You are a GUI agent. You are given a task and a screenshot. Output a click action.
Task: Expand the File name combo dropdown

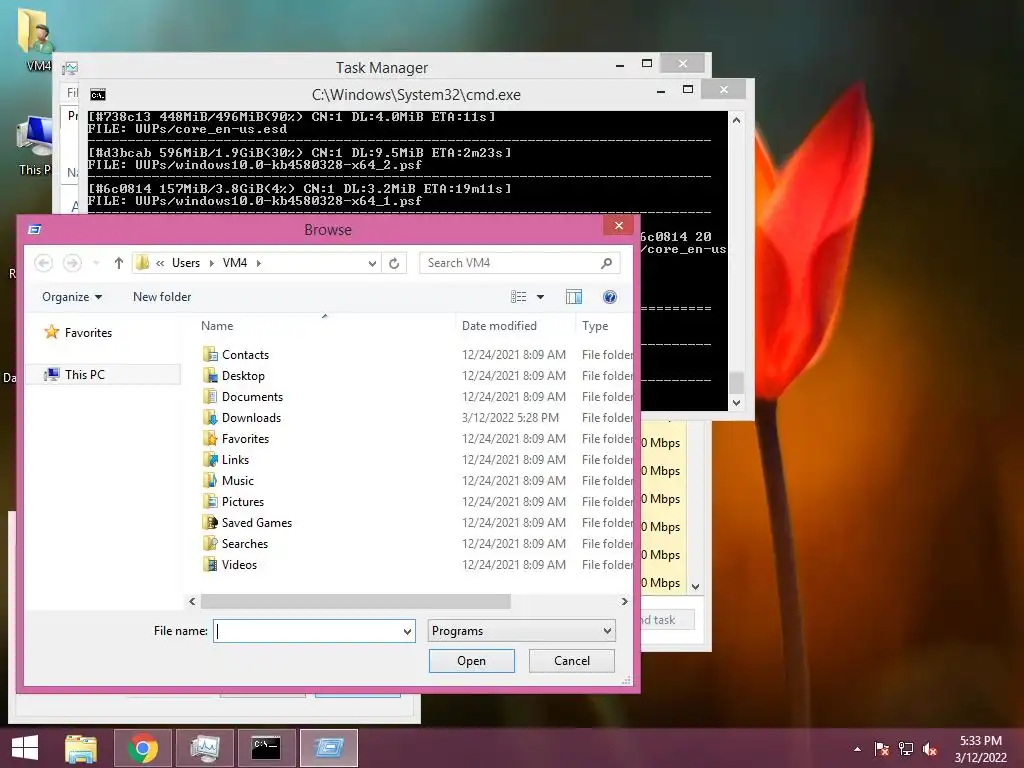[407, 632]
